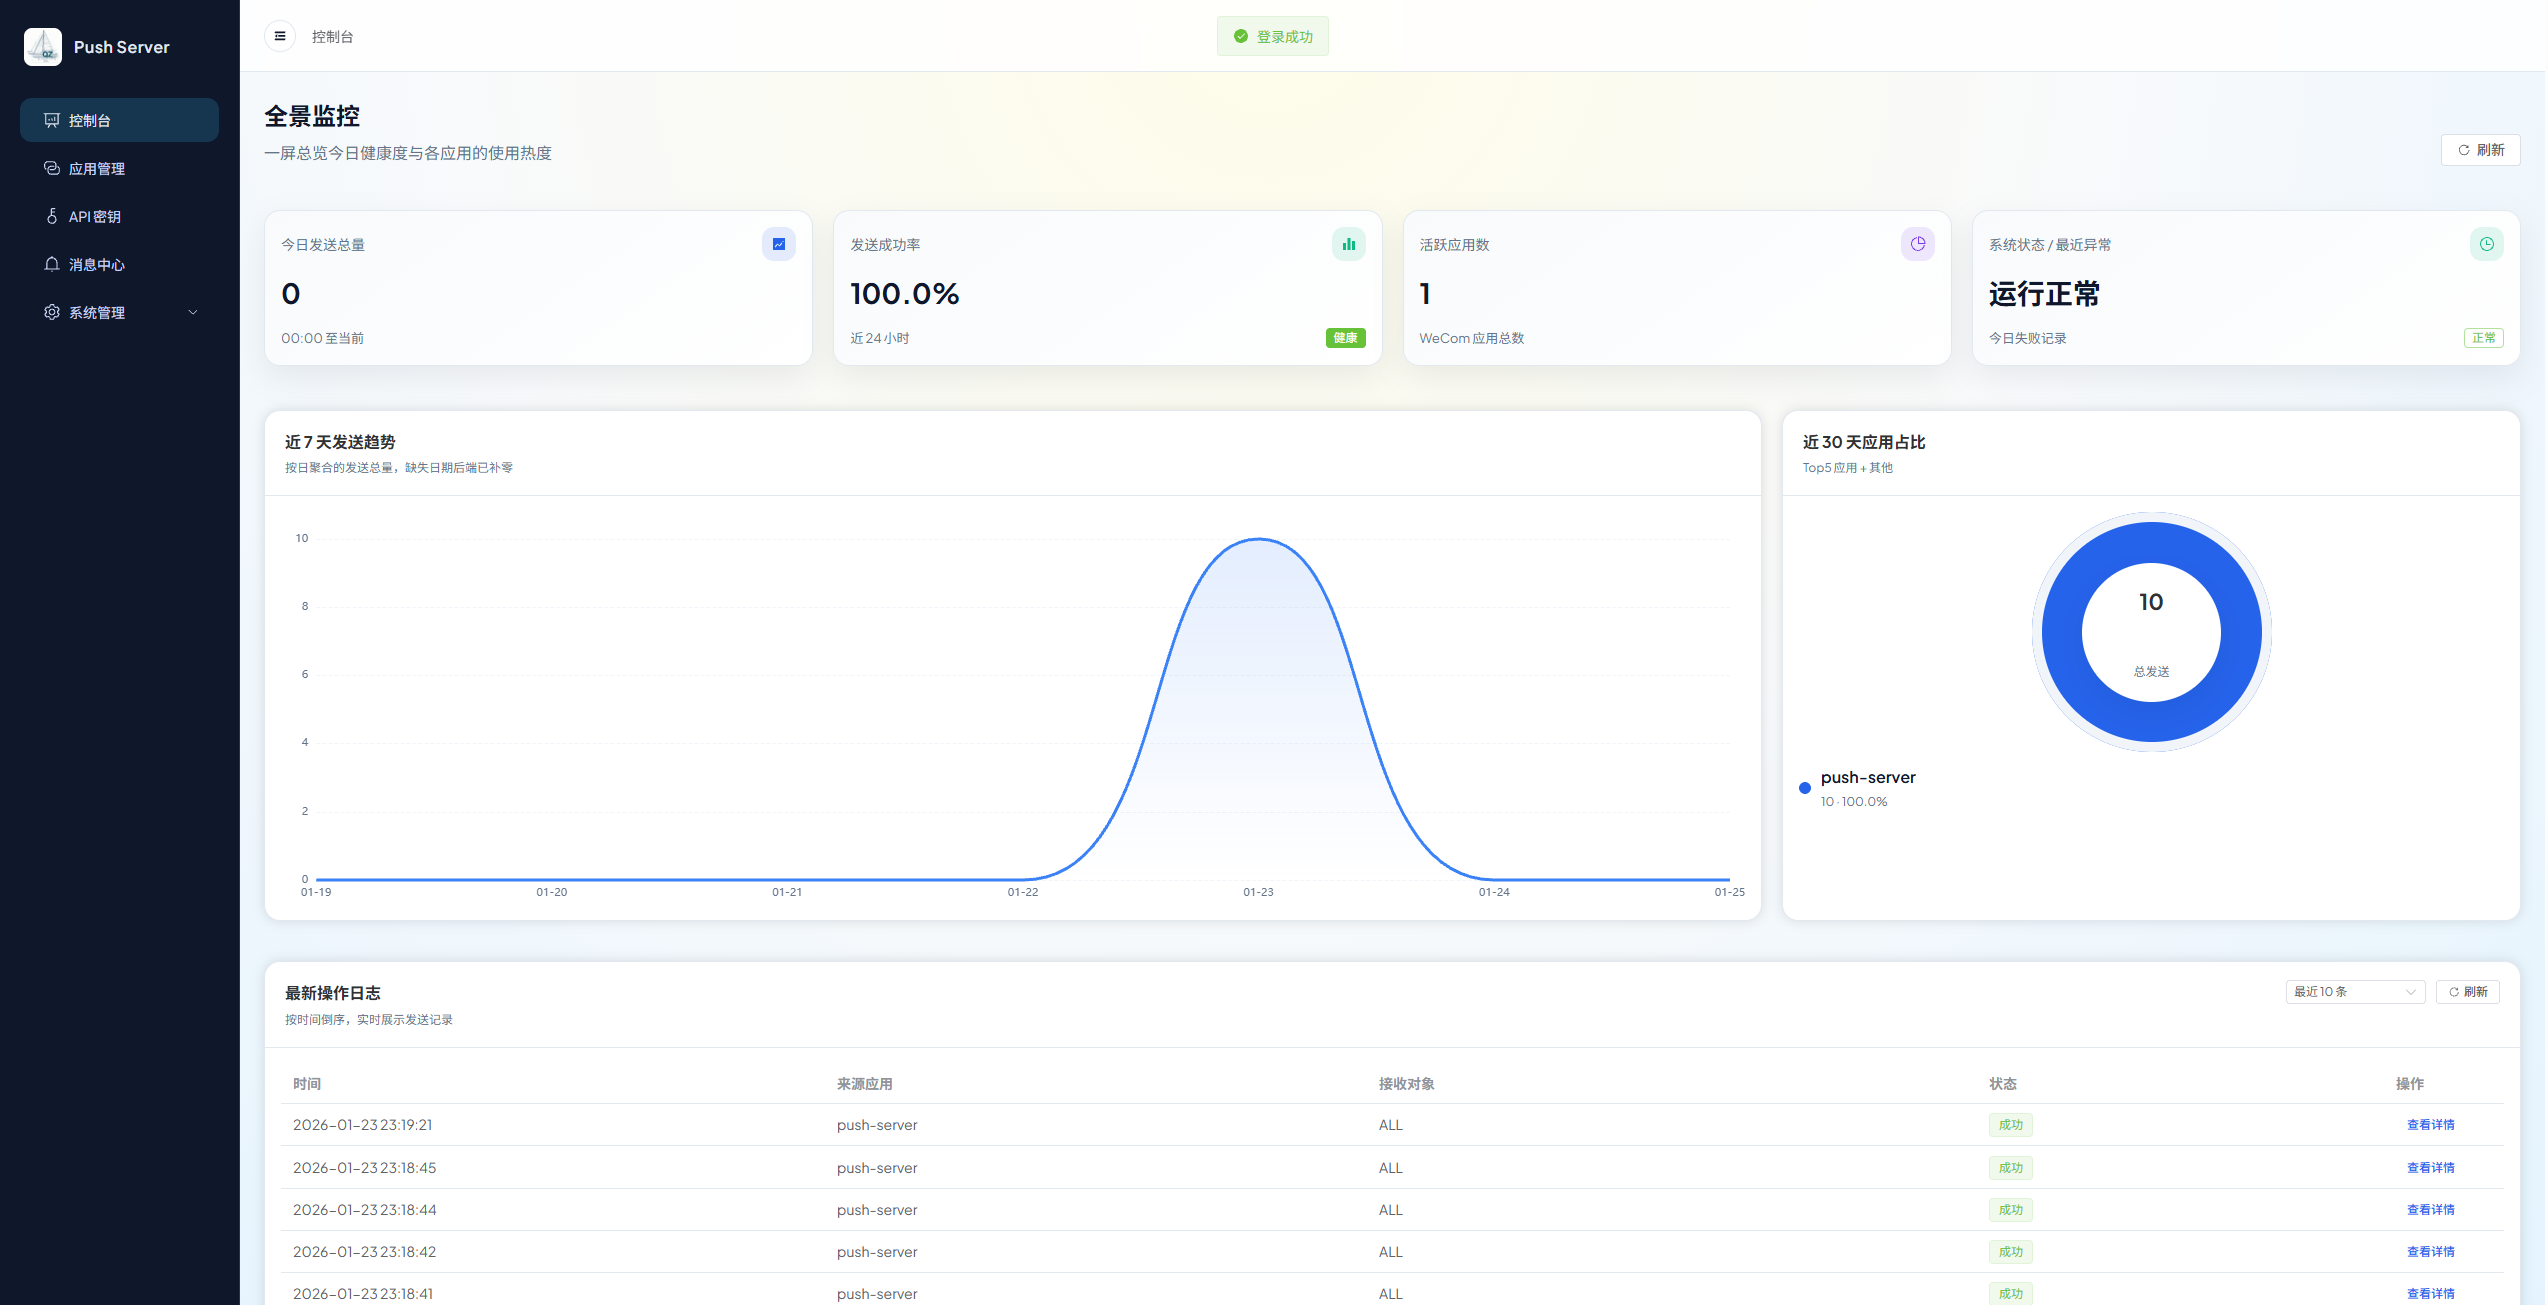Viewport: 2548px width, 1305px height.
Task: Click the top-right 刷新 button
Action: [x=2480, y=150]
